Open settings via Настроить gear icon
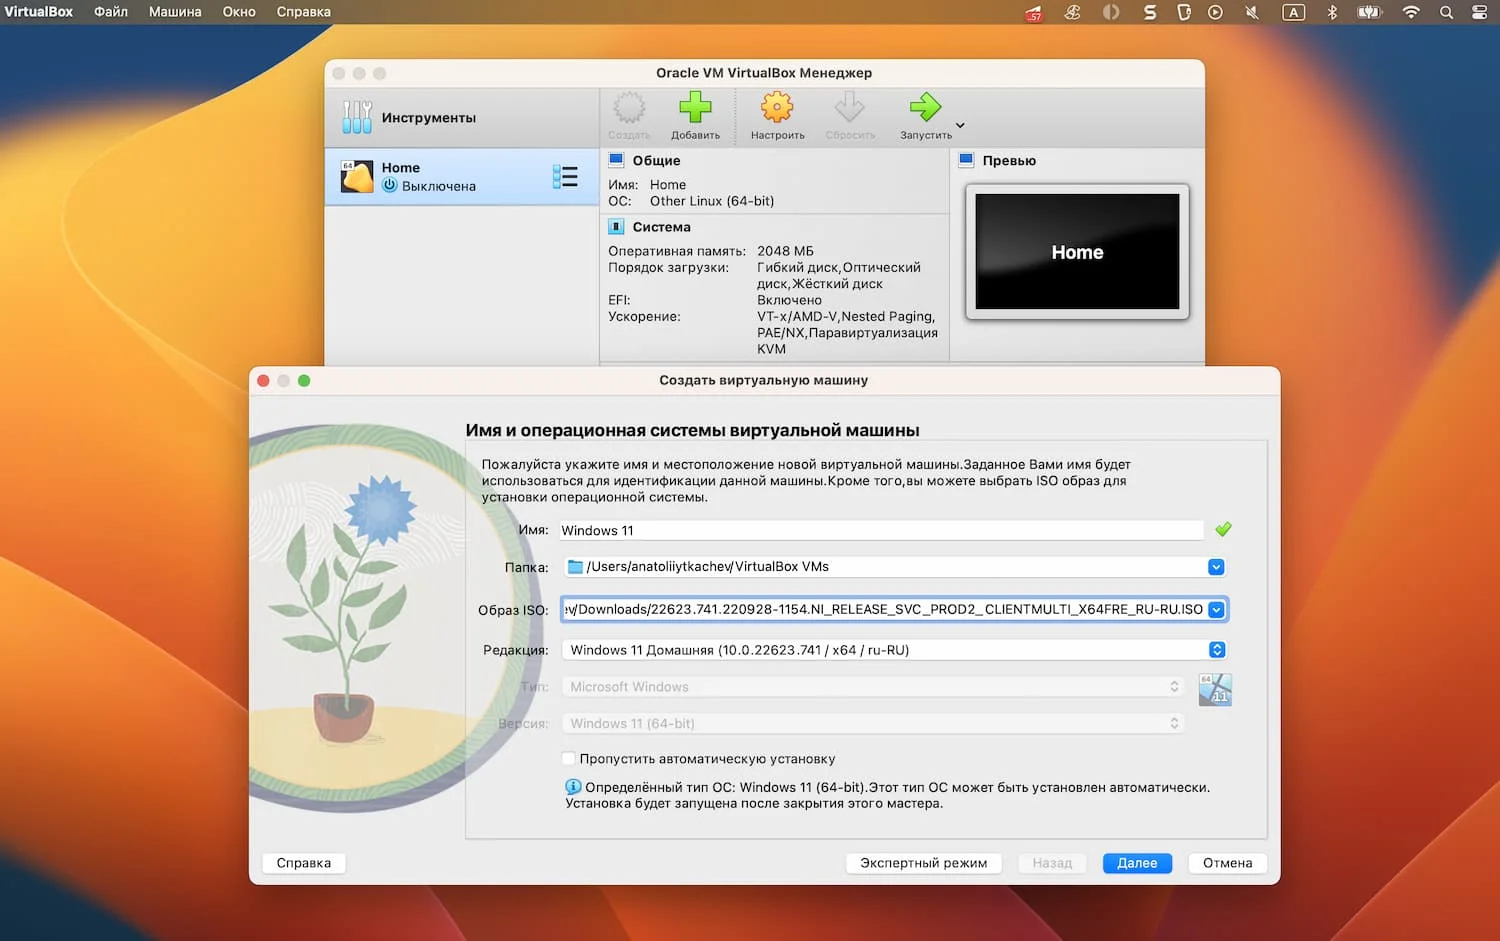 (777, 107)
